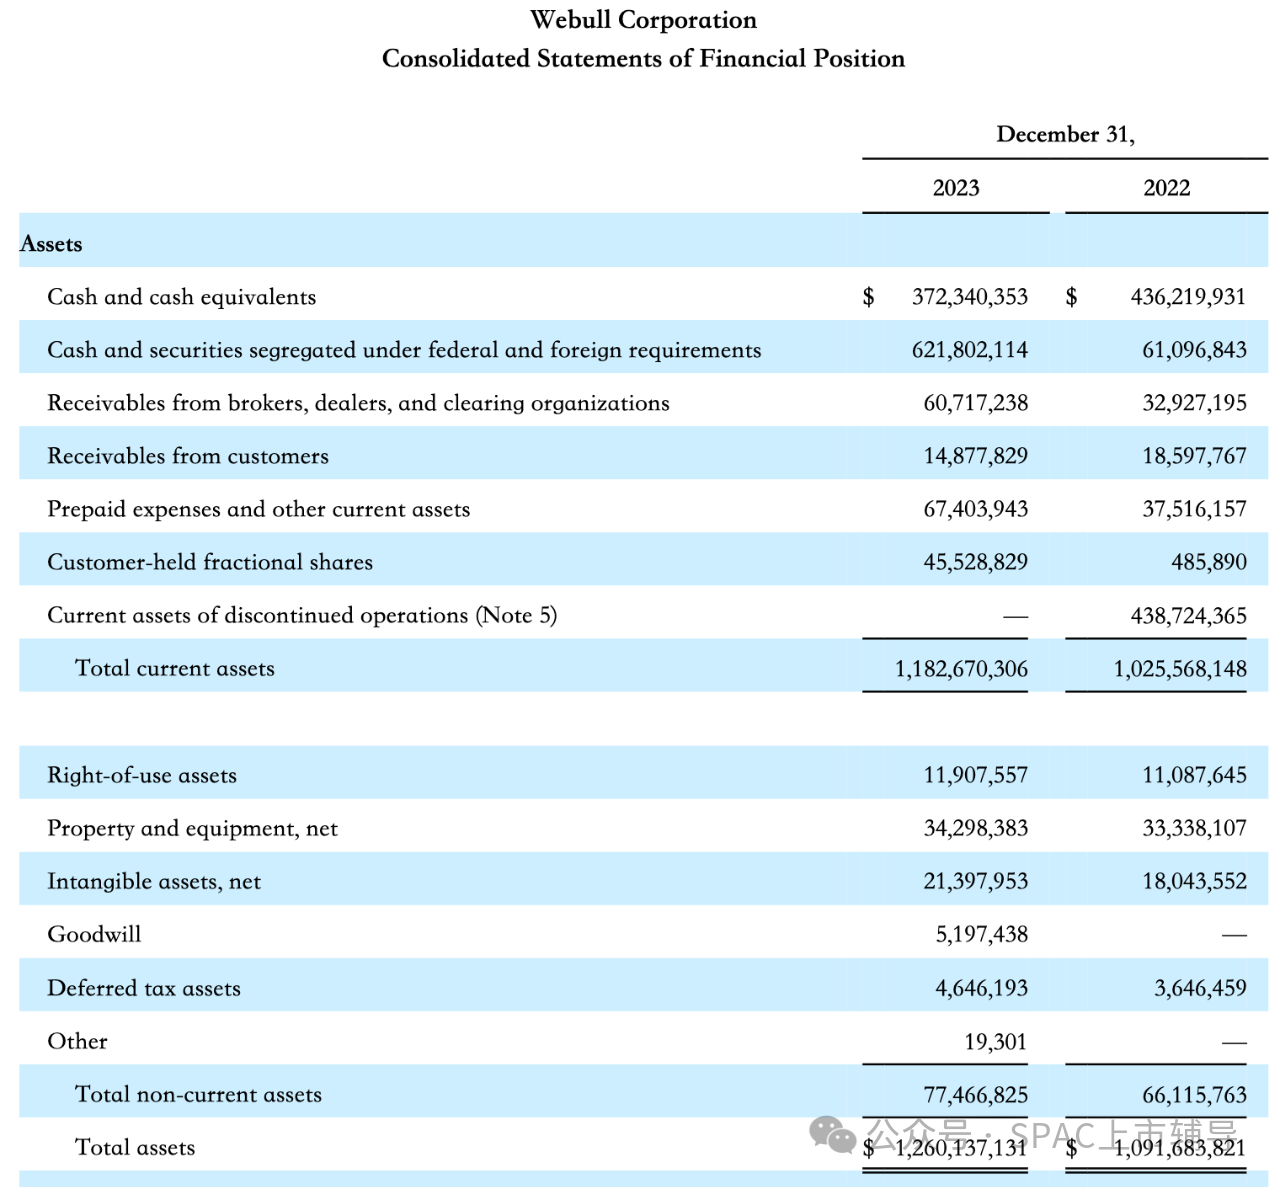Click the Other row label
The image size is (1280, 1187).
pyautogui.click(x=77, y=1041)
